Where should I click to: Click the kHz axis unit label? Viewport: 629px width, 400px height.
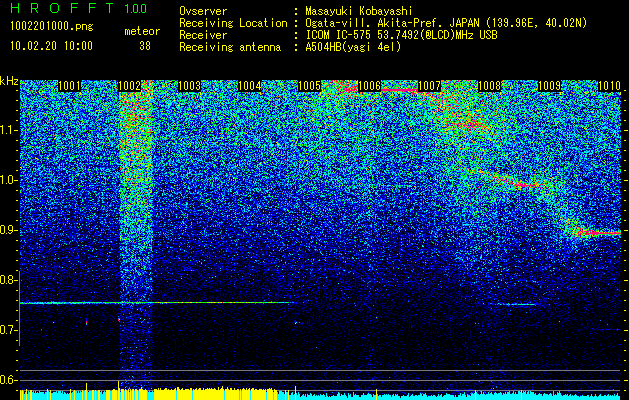click(9, 81)
